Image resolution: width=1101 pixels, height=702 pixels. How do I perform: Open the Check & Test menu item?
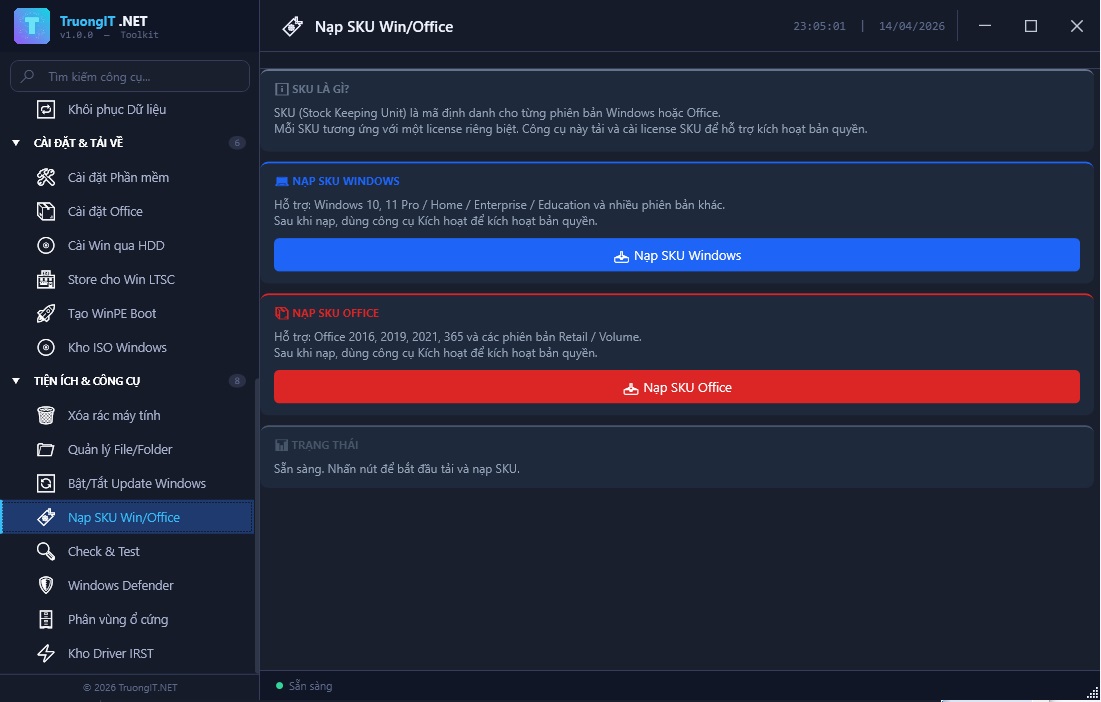103,552
